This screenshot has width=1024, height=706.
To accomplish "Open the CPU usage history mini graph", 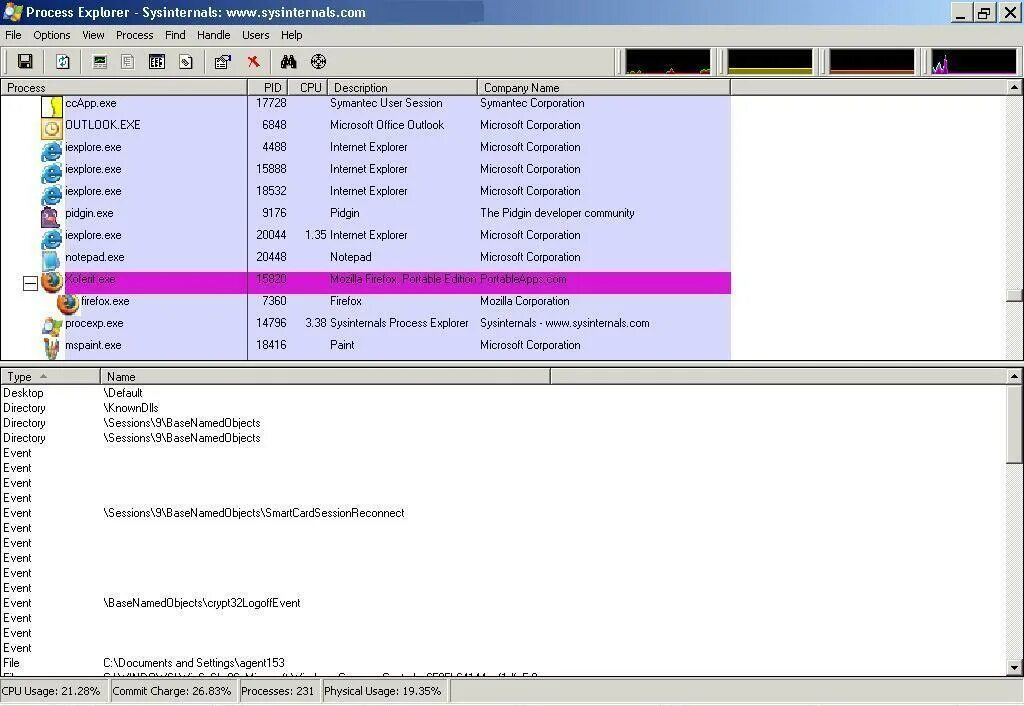I will [667, 61].
